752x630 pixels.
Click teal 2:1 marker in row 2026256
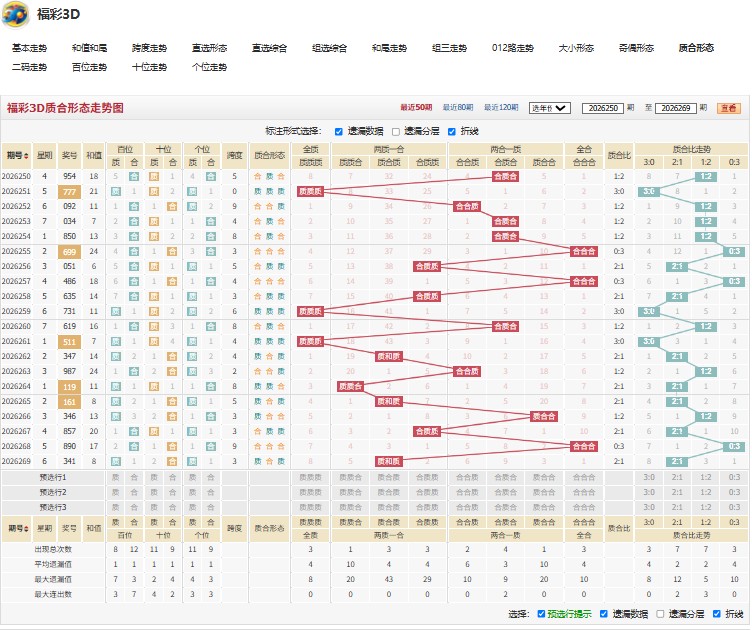[677, 266]
